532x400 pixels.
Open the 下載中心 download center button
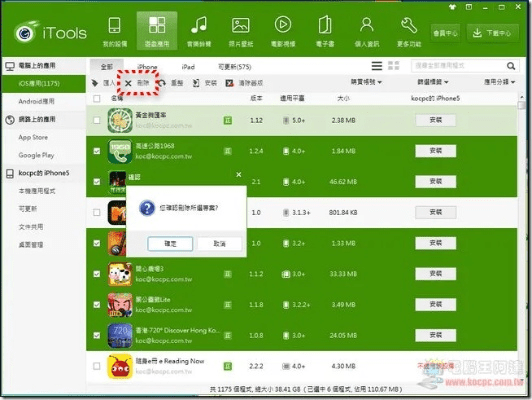click(x=493, y=33)
